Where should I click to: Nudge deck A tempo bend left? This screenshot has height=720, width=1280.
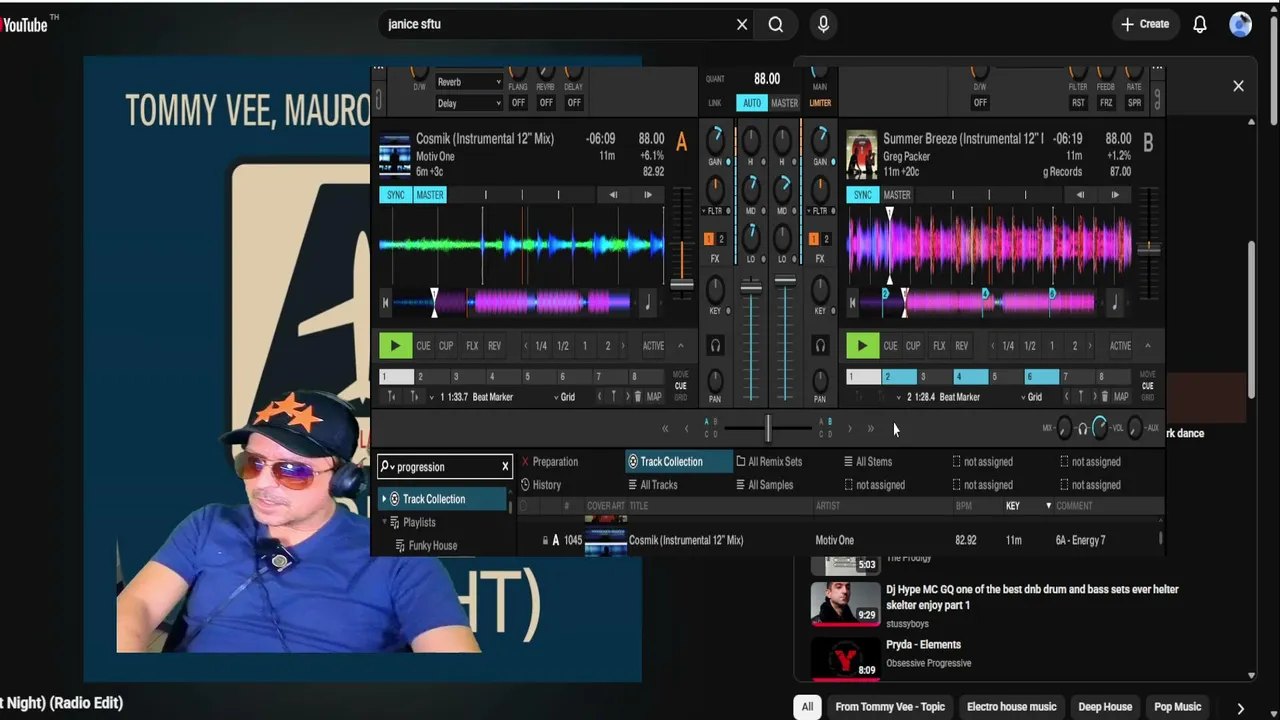tap(613, 195)
